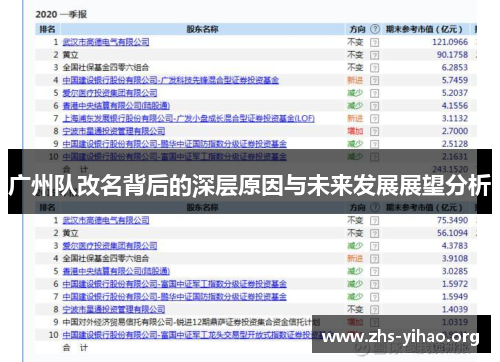Click shareholder name 黄立 in the 56.1094 row

[x=70, y=233]
